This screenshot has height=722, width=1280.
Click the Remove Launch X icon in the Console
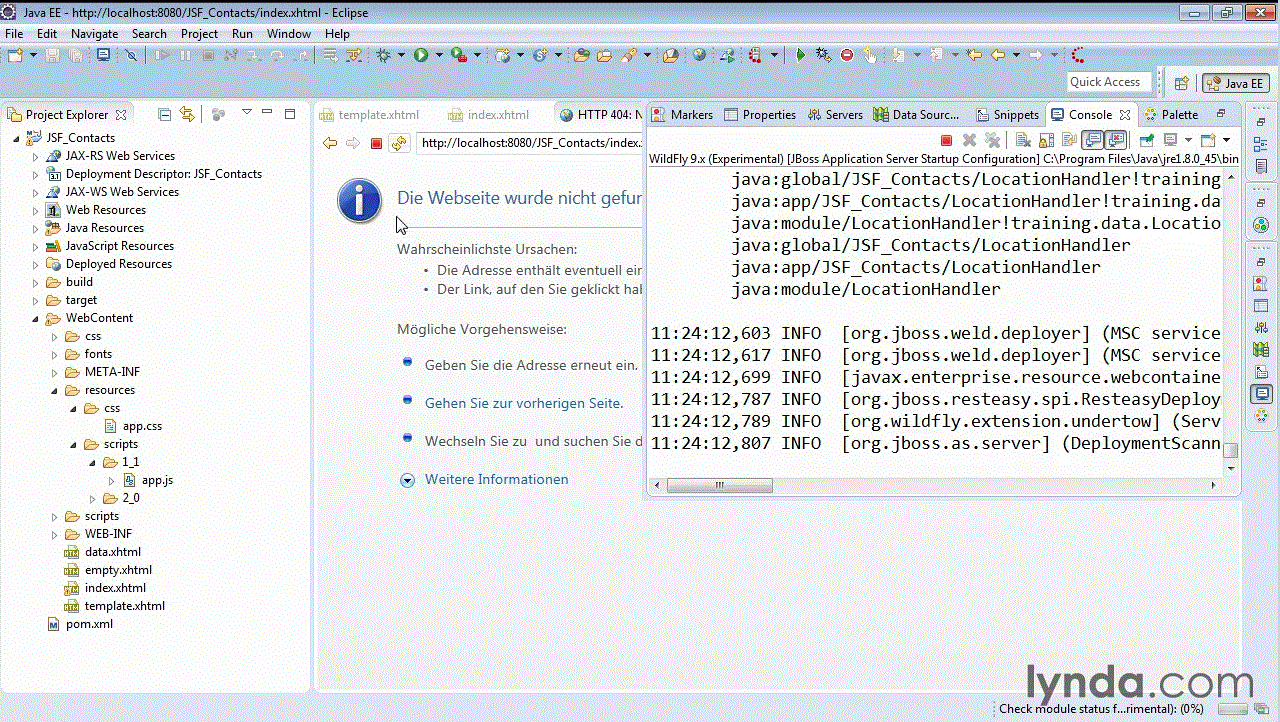[x=969, y=141]
